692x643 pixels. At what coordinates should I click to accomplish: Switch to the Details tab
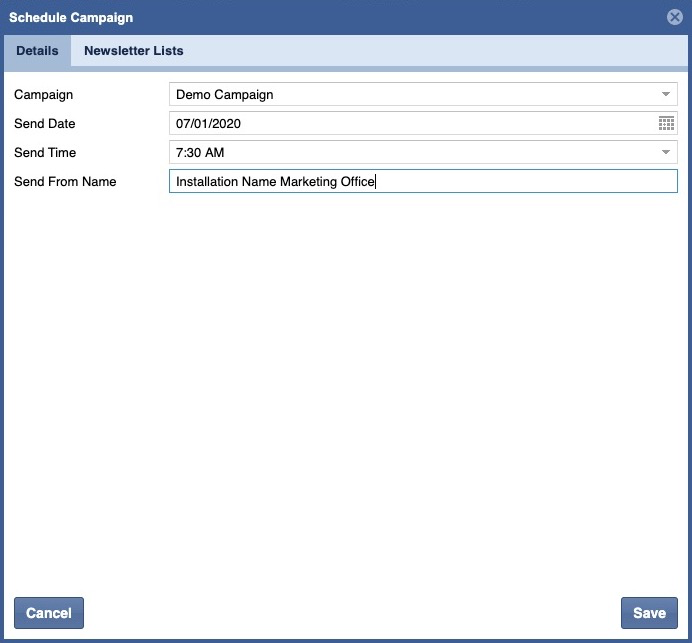pyautogui.click(x=37, y=51)
